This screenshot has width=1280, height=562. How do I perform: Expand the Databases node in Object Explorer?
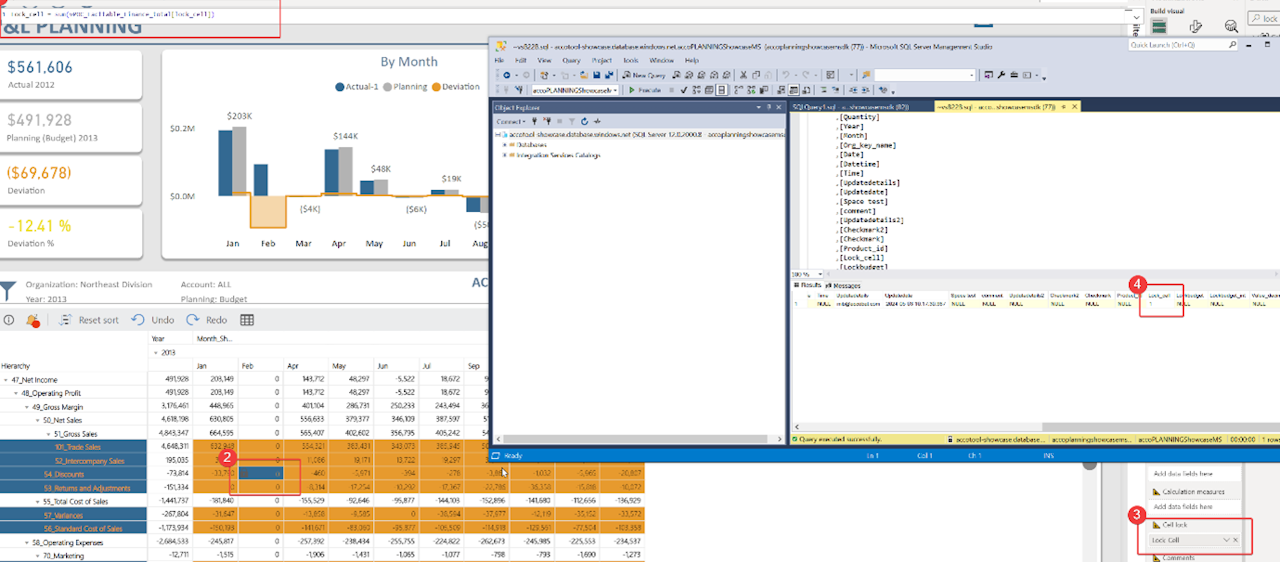pyautogui.click(x=505, y=144)
